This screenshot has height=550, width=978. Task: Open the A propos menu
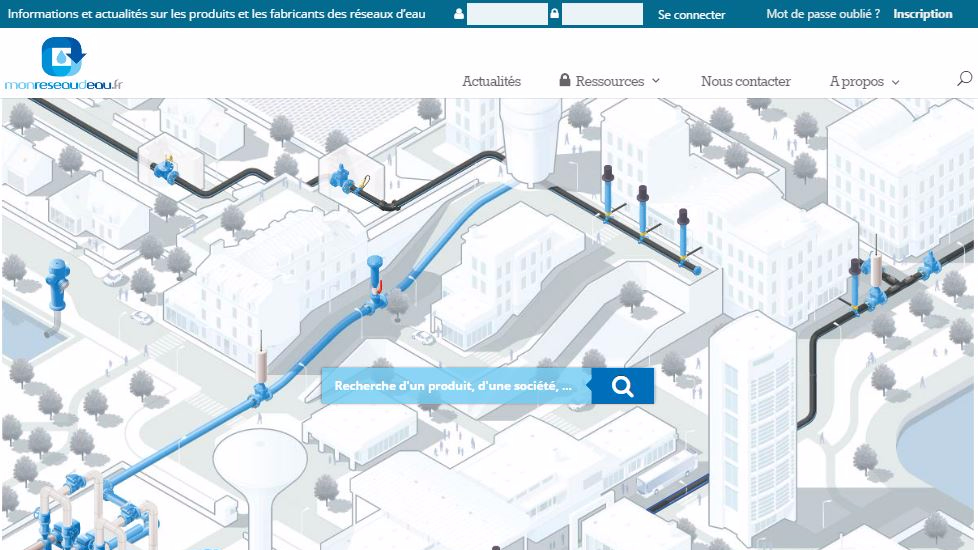point(856,82)
